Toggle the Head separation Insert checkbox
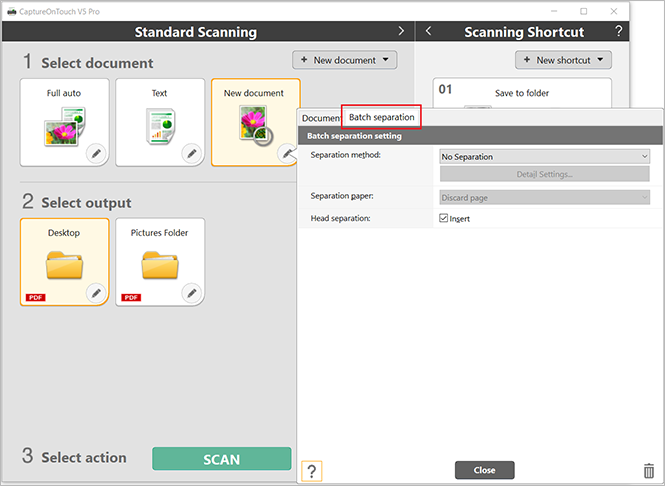Viewport: 665px width, 486px height. click(x=444, y=218)
